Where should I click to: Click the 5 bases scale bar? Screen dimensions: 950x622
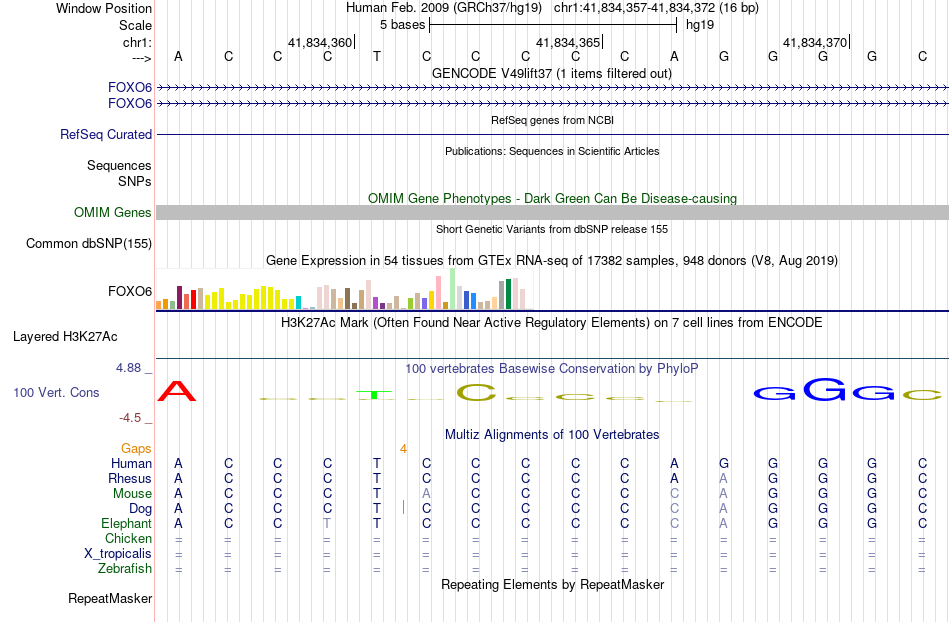click(x=553, y=25)
